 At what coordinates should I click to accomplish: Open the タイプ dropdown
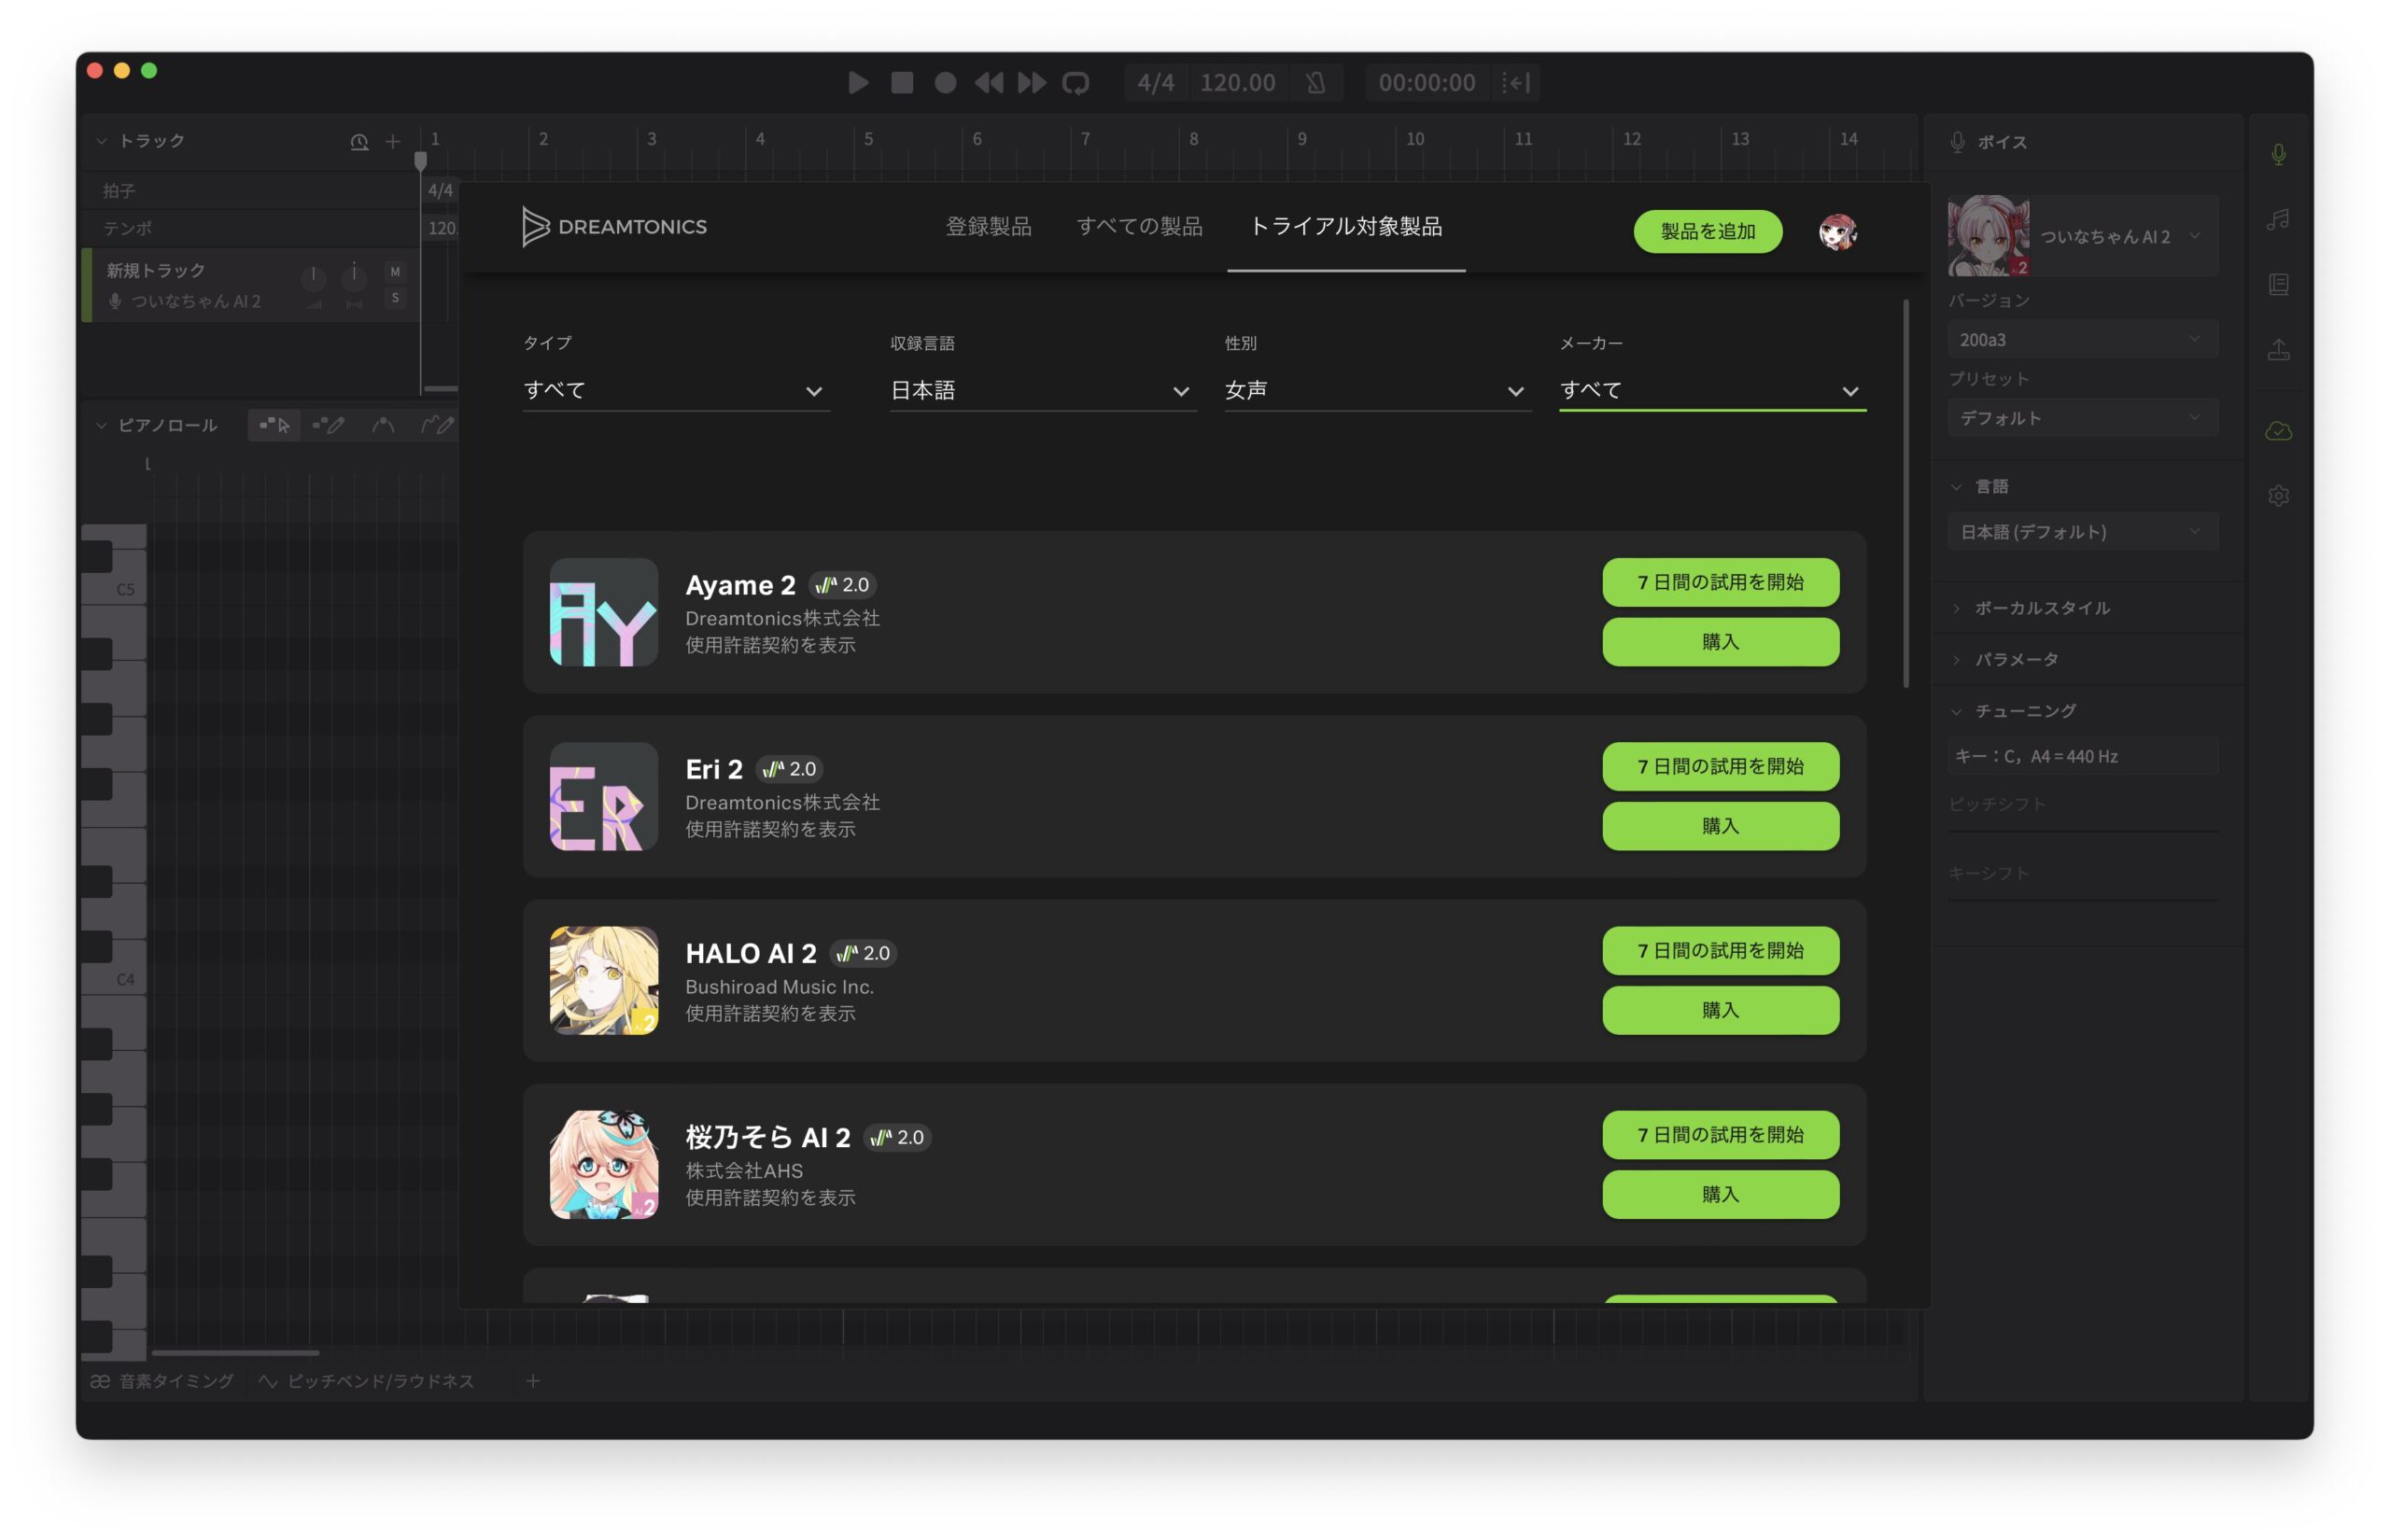tap(676, 390)
